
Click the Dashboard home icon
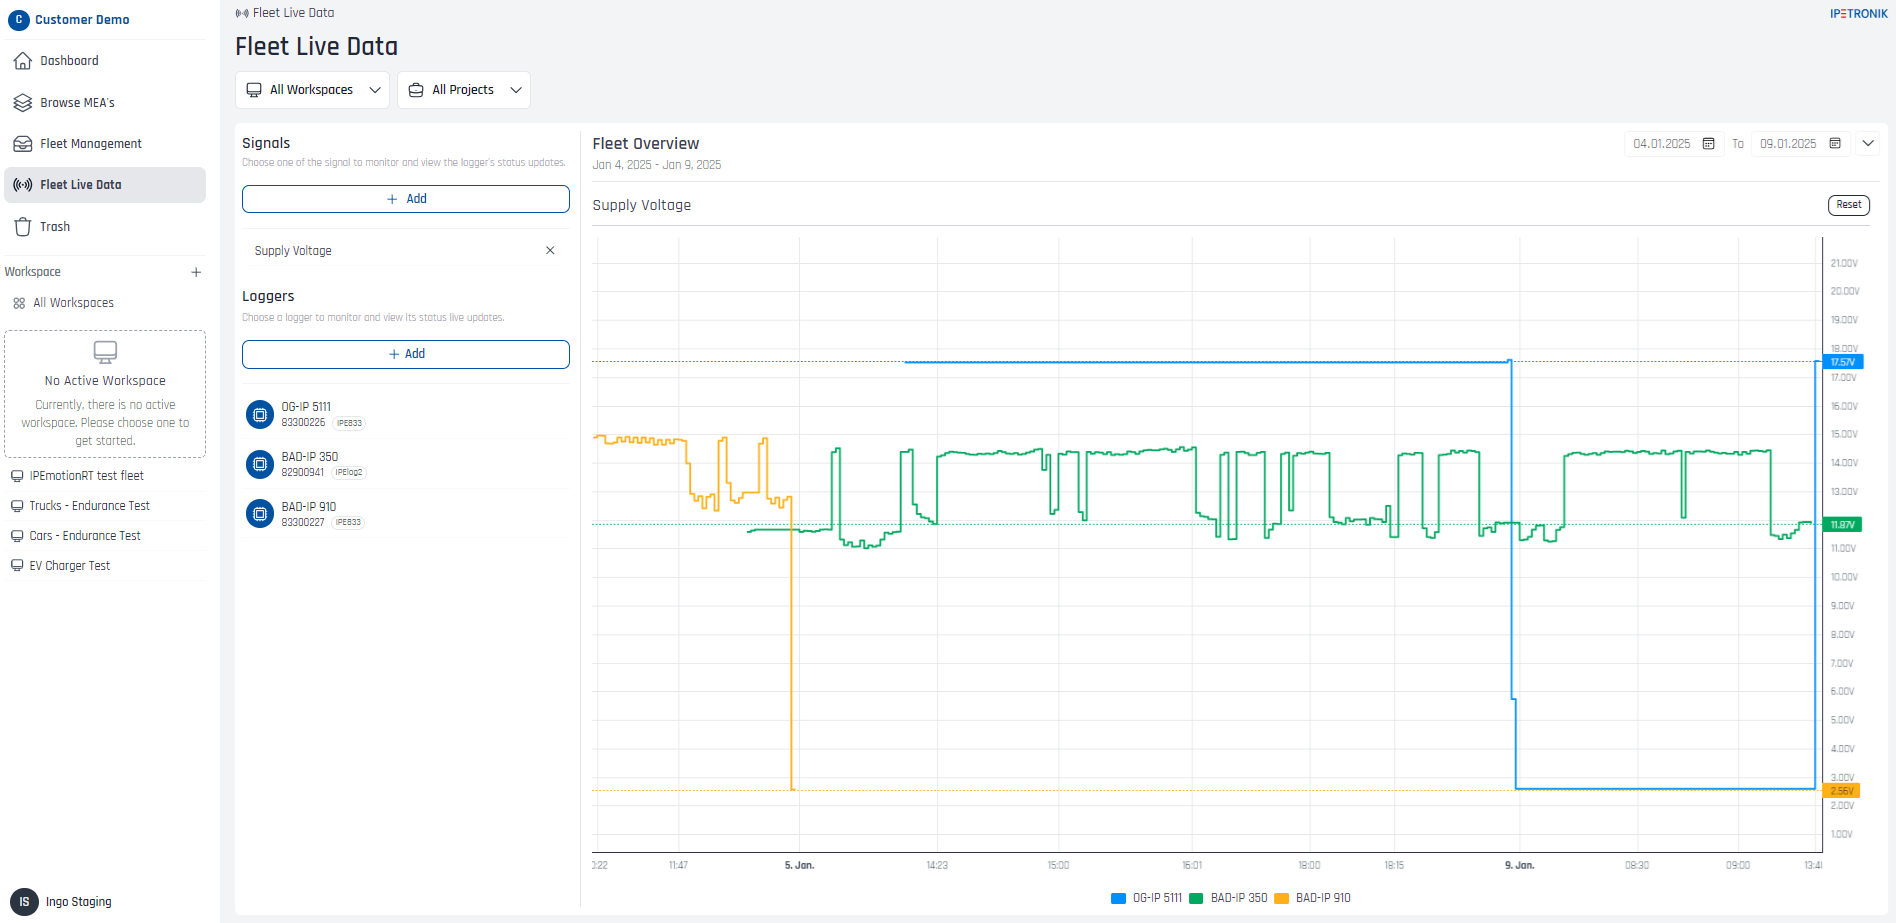click(x=23, y=61)
